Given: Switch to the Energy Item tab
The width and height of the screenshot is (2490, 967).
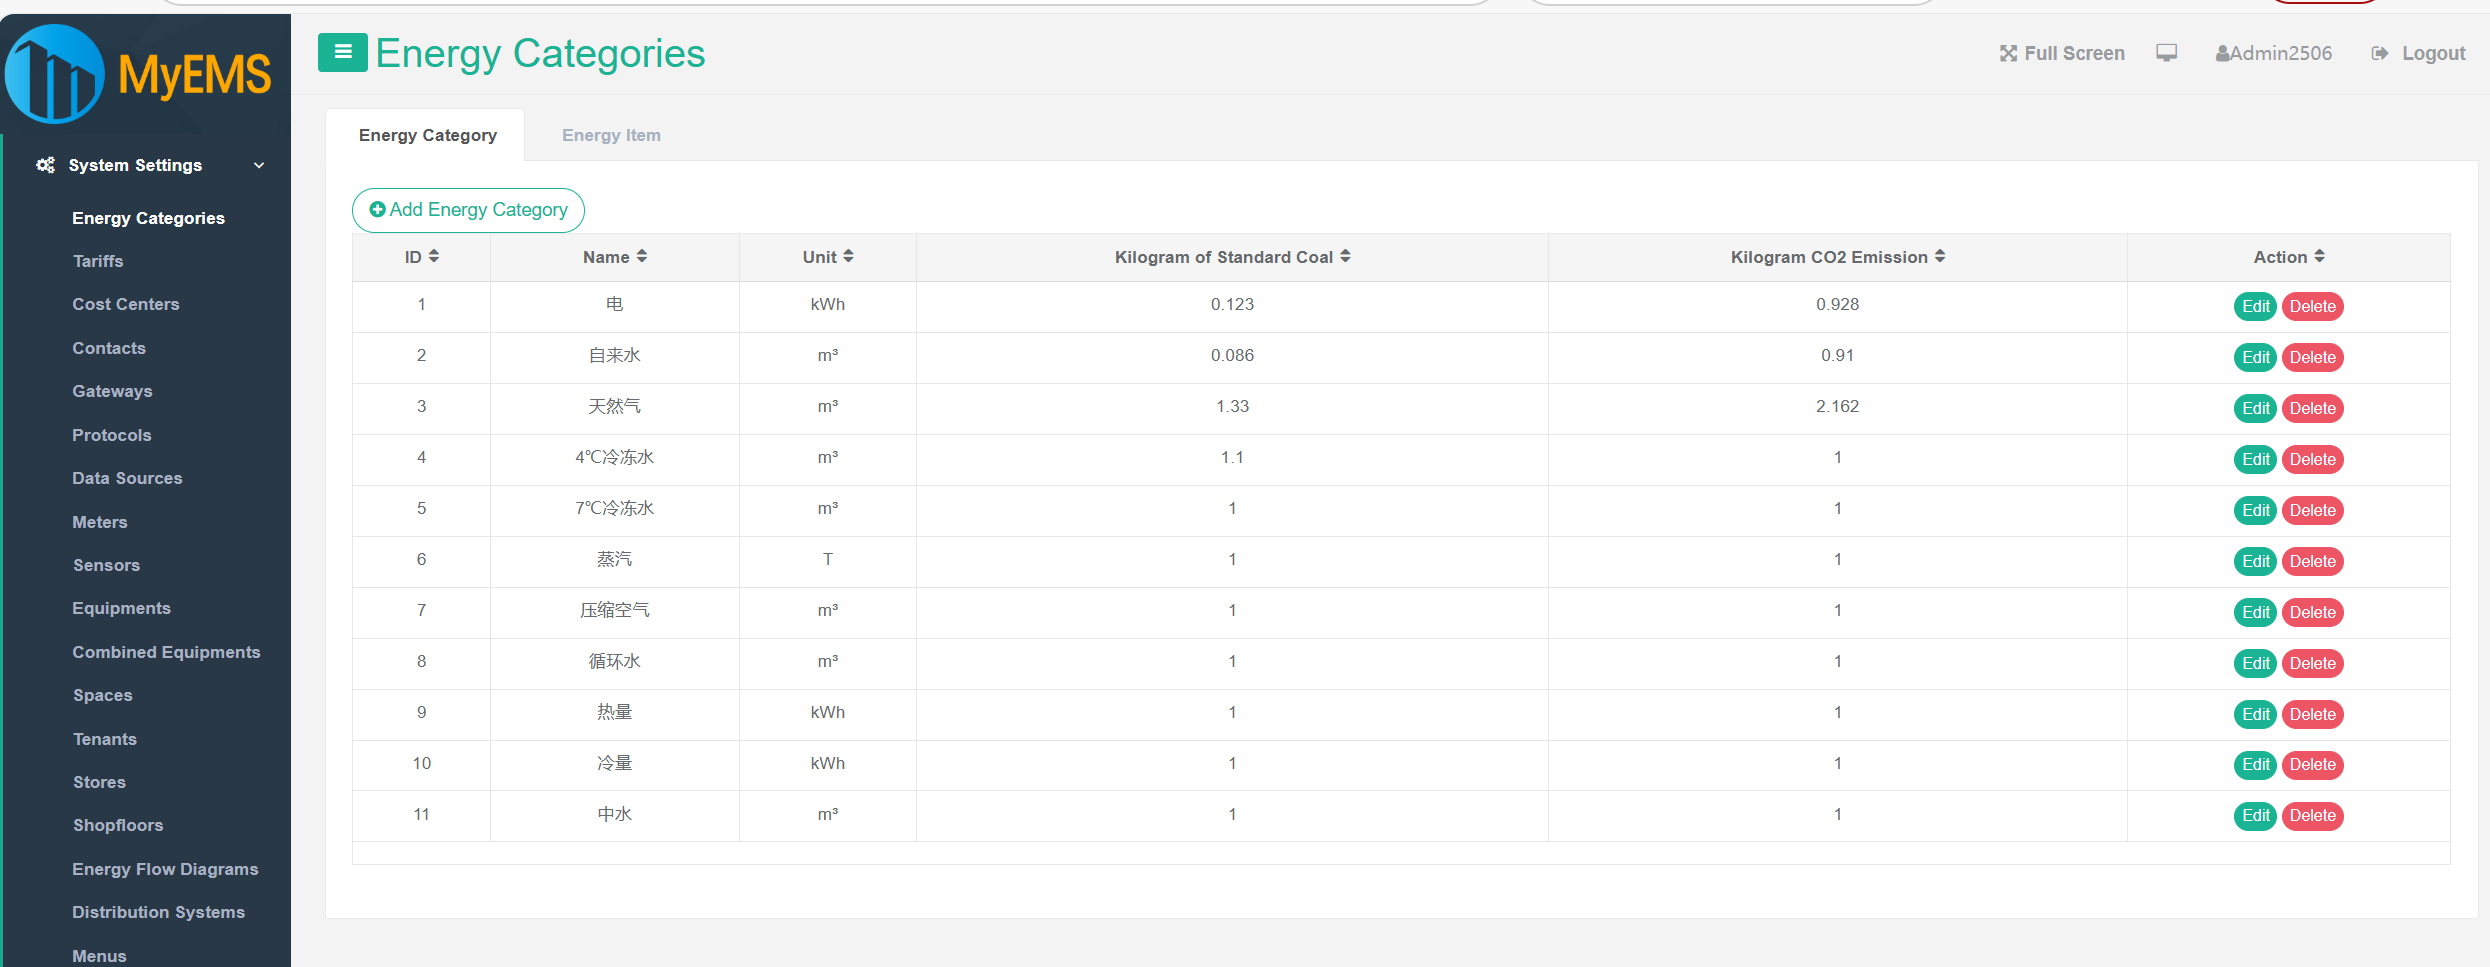Looking at the screenshot, I should click(611, 135).
